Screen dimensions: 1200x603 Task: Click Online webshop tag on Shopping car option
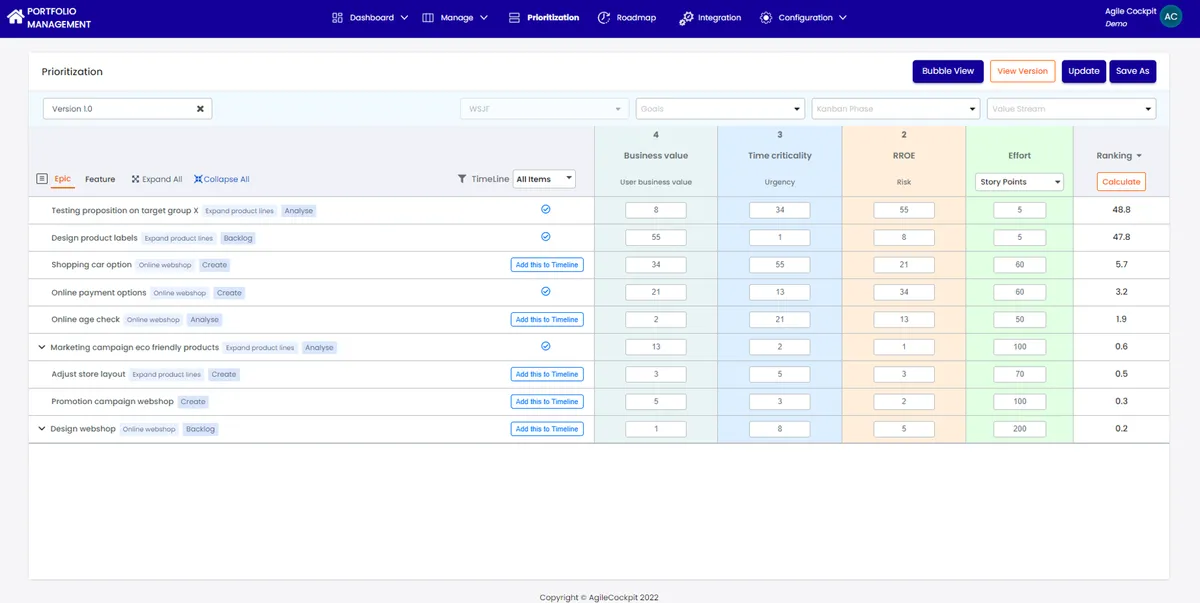165,265
